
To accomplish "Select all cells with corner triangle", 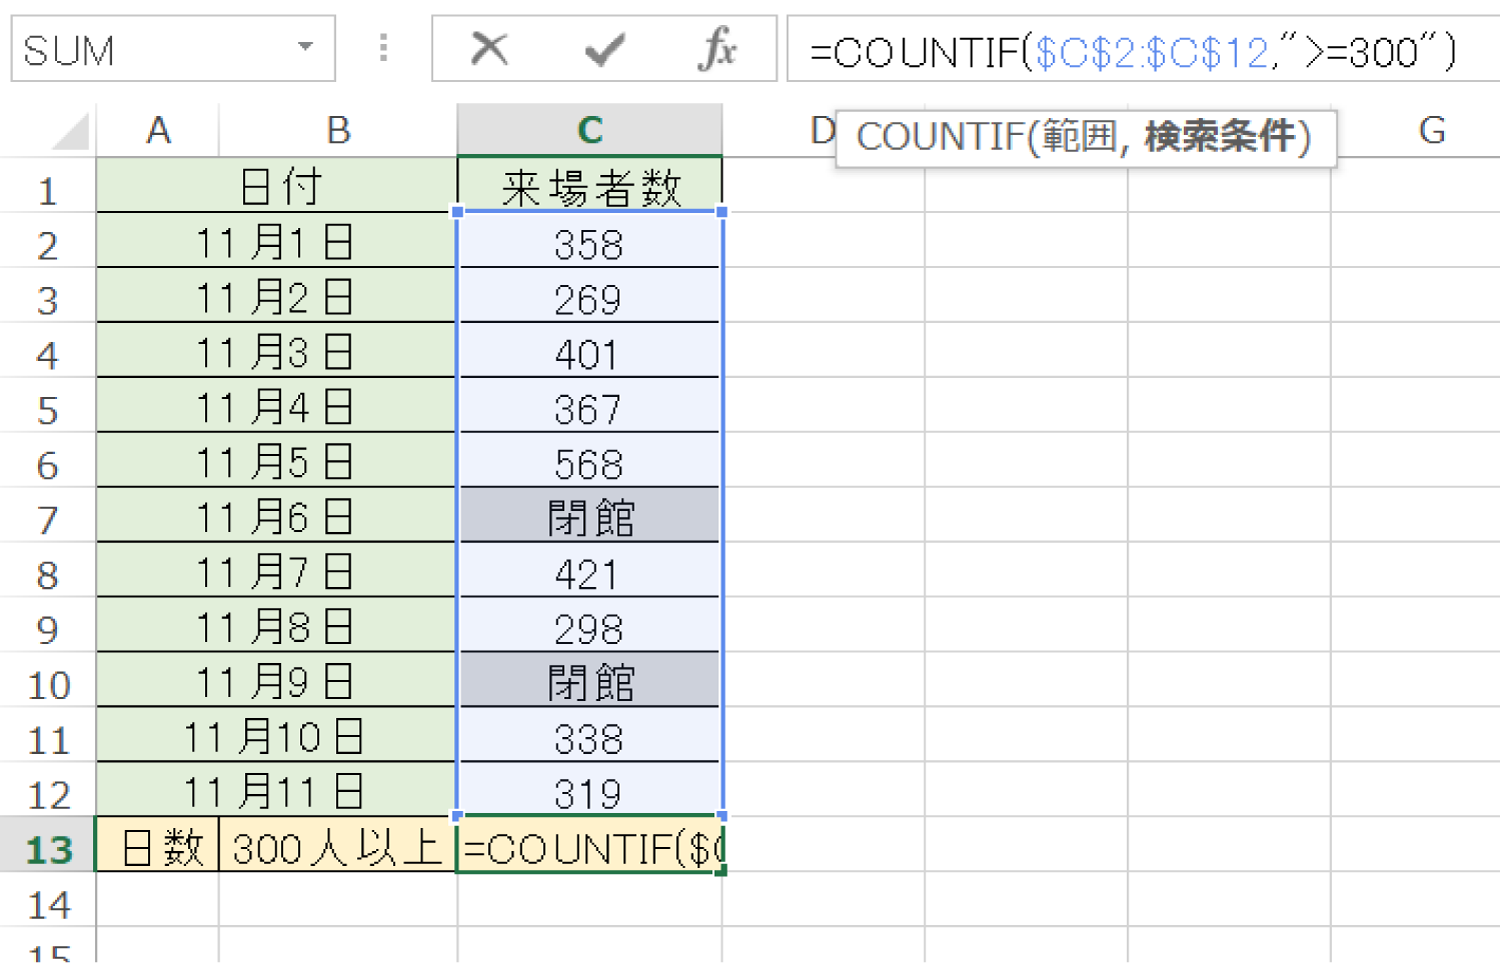I will coord(70,131).
